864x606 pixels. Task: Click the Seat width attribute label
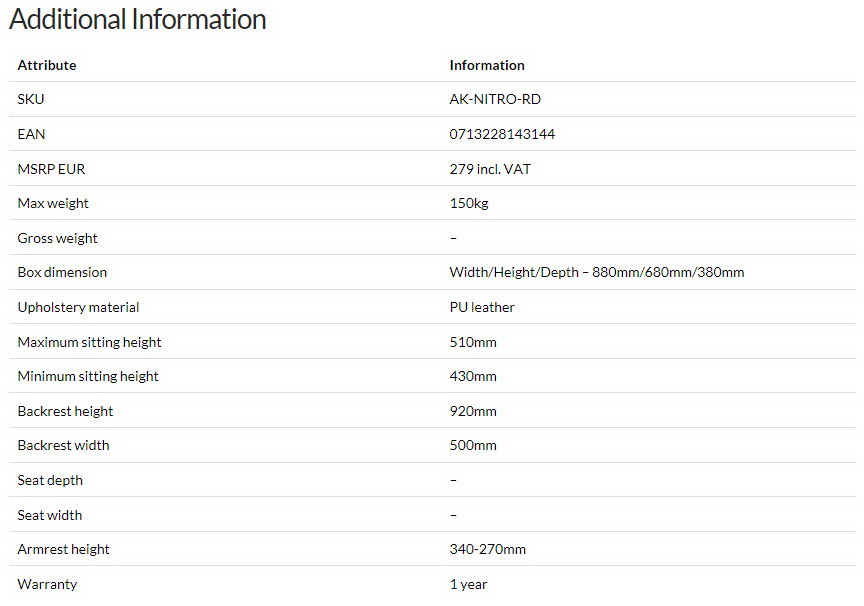[x=50, y=515]
